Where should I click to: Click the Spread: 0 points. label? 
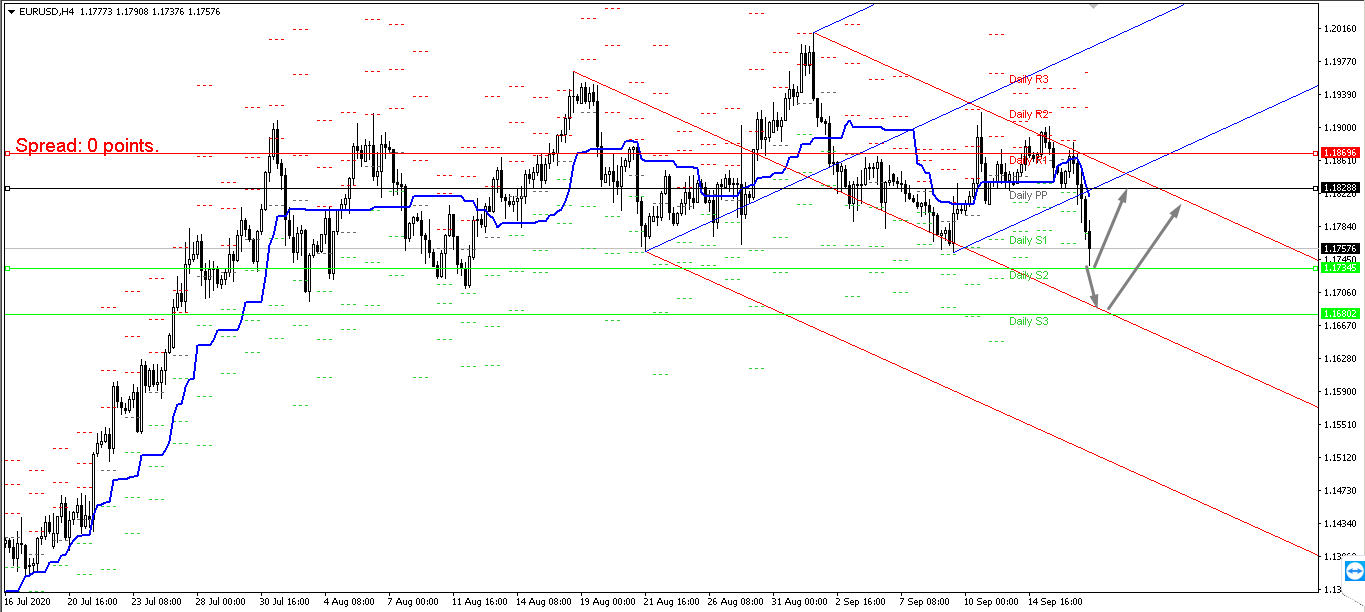click(87, 146)
